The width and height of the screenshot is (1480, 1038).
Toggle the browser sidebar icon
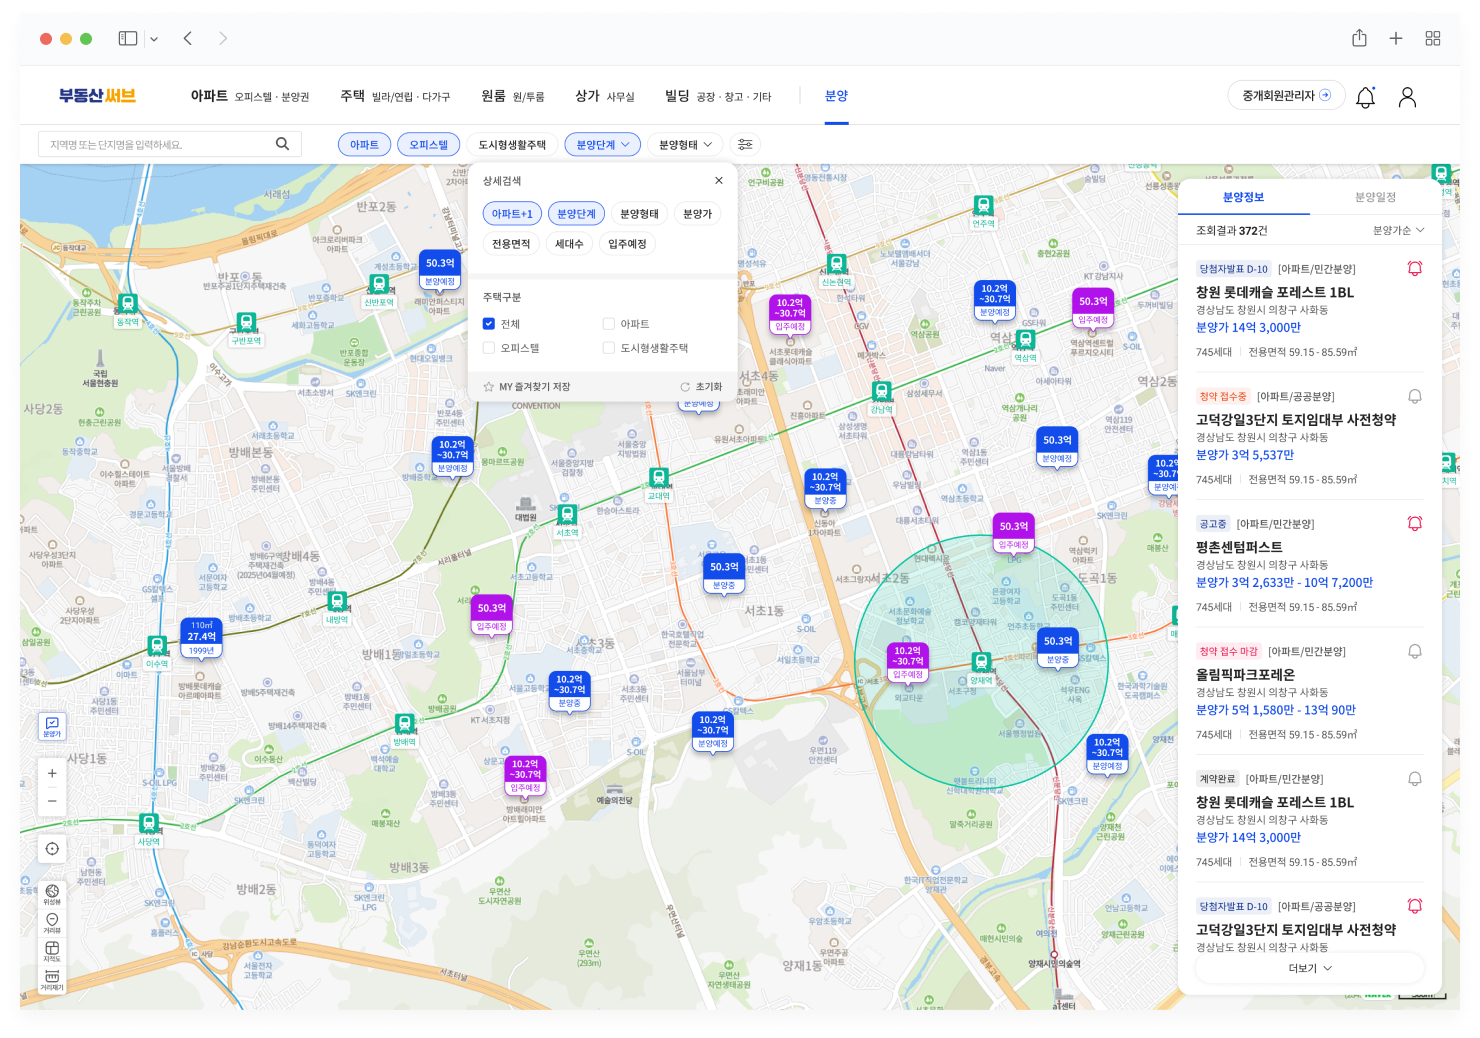(x=128, y=38)
